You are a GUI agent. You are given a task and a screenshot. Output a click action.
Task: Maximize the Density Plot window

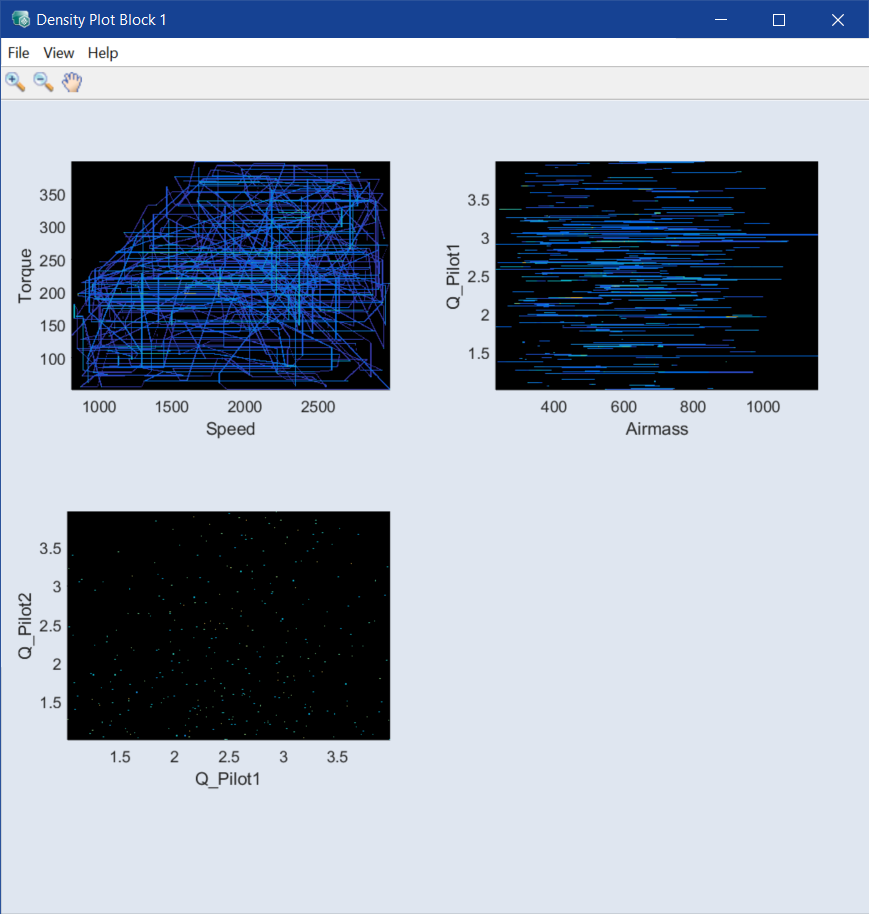coord(779,19)
